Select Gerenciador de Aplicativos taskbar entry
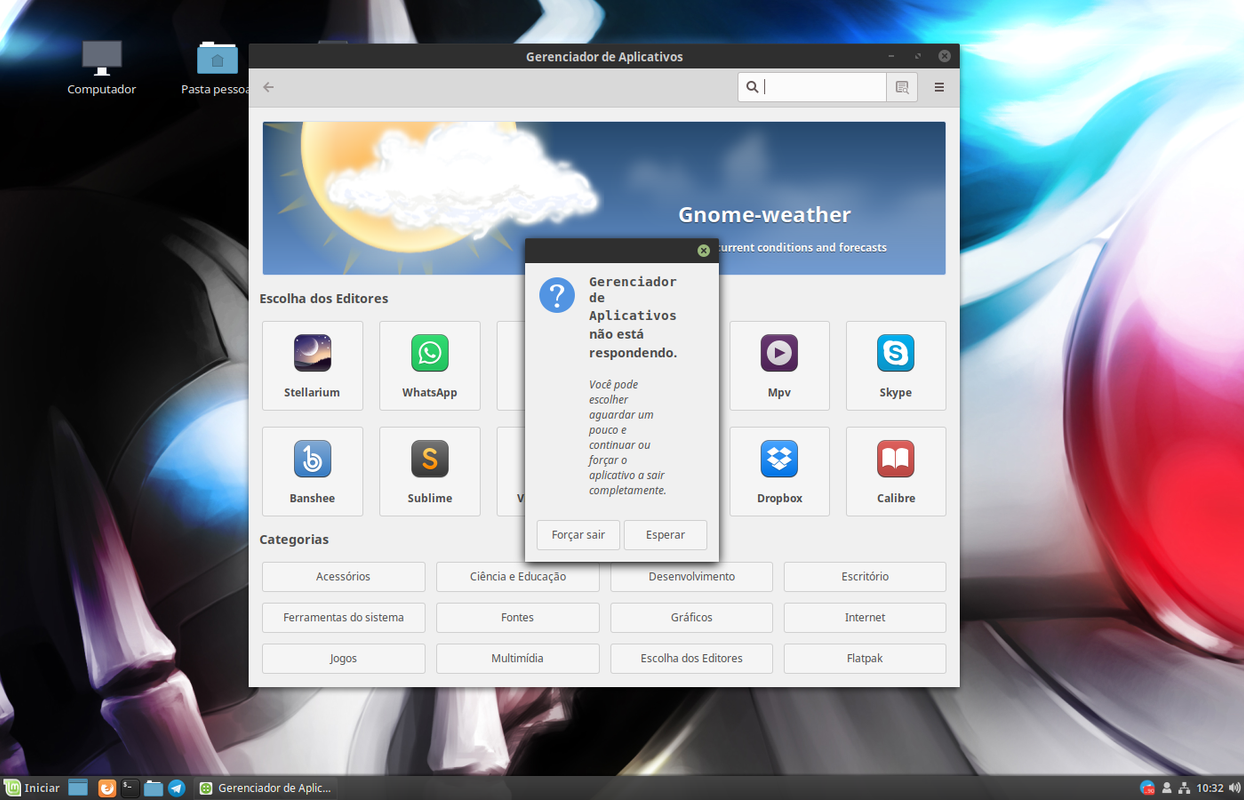The image size is (1244, 800). point(265,788)
